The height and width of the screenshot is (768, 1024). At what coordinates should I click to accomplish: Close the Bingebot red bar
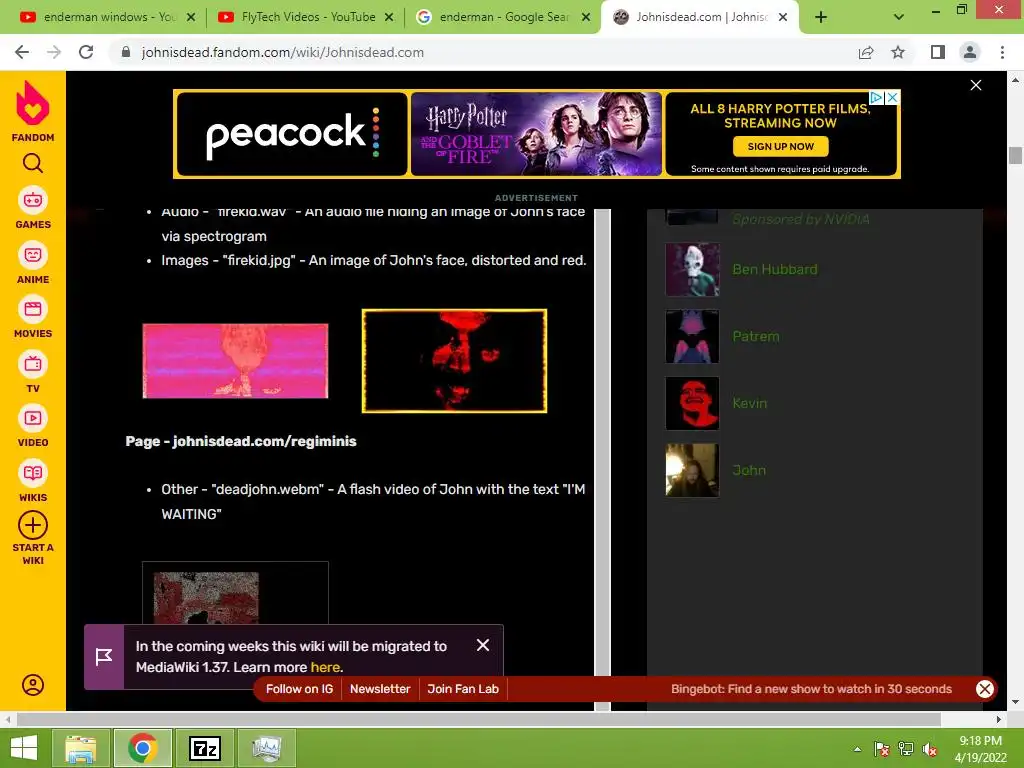[985, 689]
